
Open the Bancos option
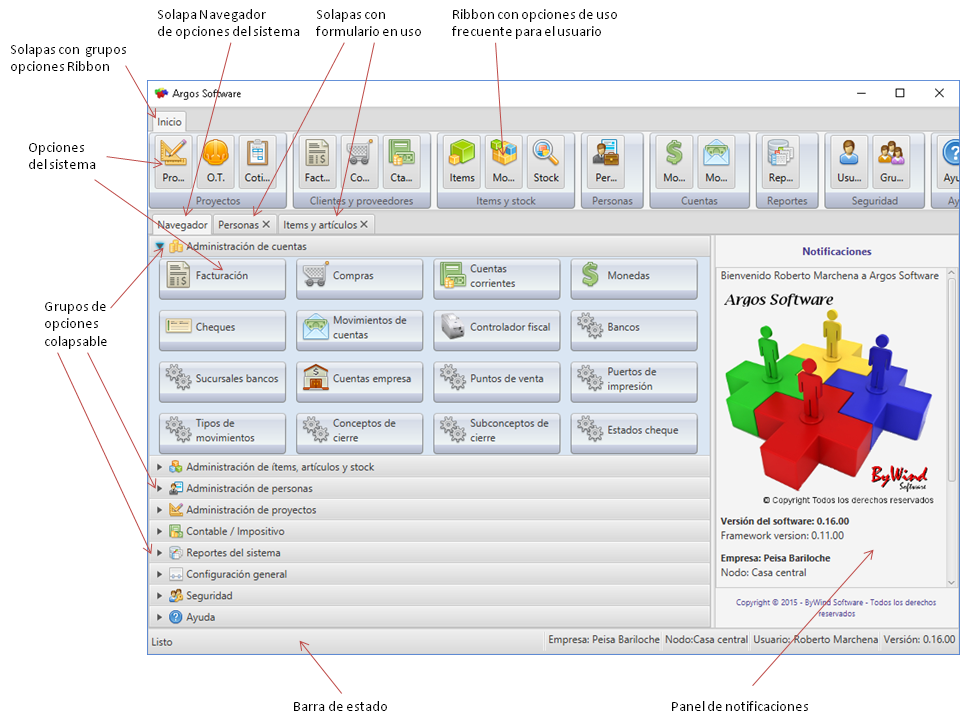click(634, 330)
